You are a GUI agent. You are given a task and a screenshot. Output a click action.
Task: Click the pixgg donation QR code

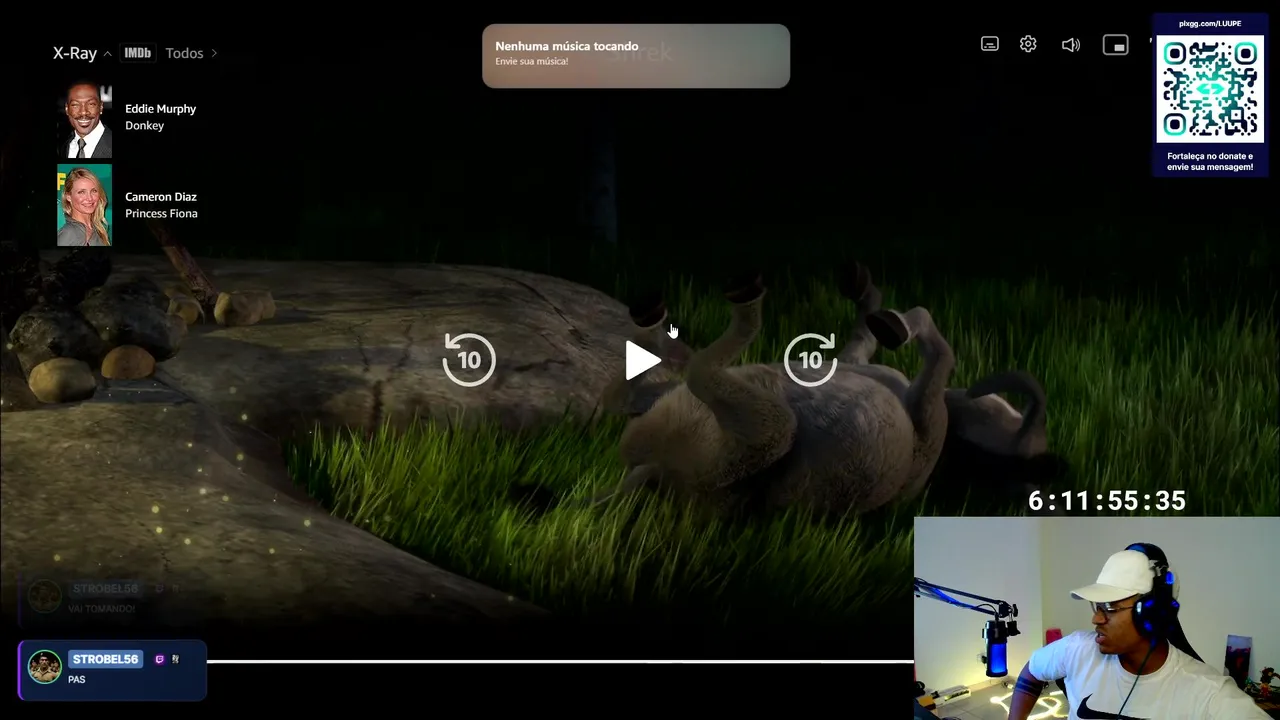pos(1210,90)
